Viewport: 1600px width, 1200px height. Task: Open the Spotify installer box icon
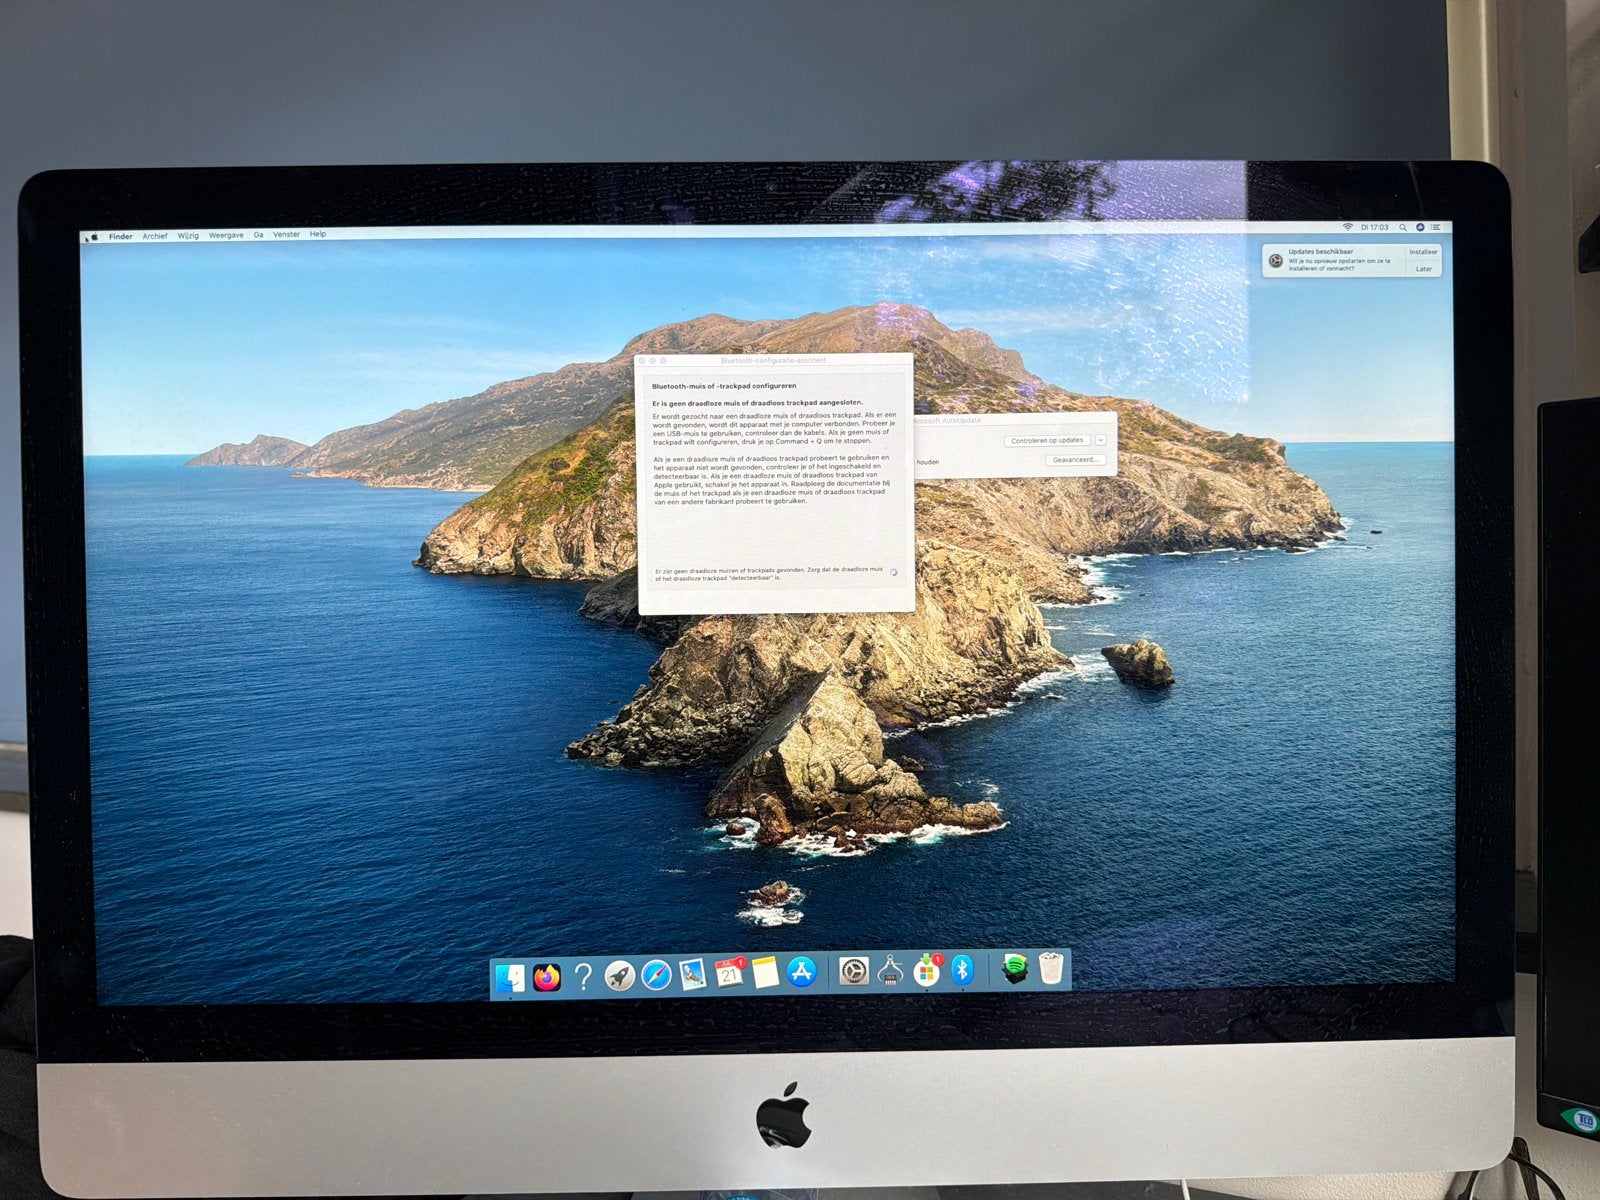click(1014, 968)
